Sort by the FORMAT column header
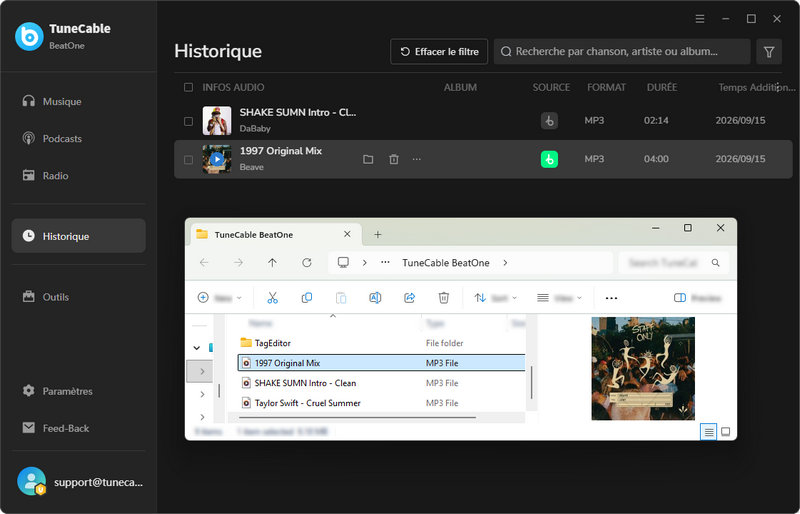Image resolution: width=800 pixels, height=514 pixels. (606, 87)
